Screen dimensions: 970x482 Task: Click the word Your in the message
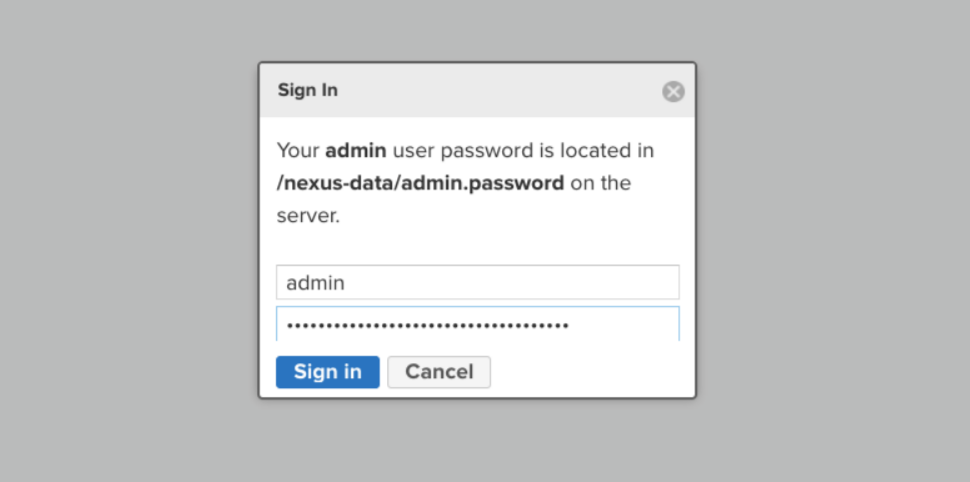pos(298,150)
